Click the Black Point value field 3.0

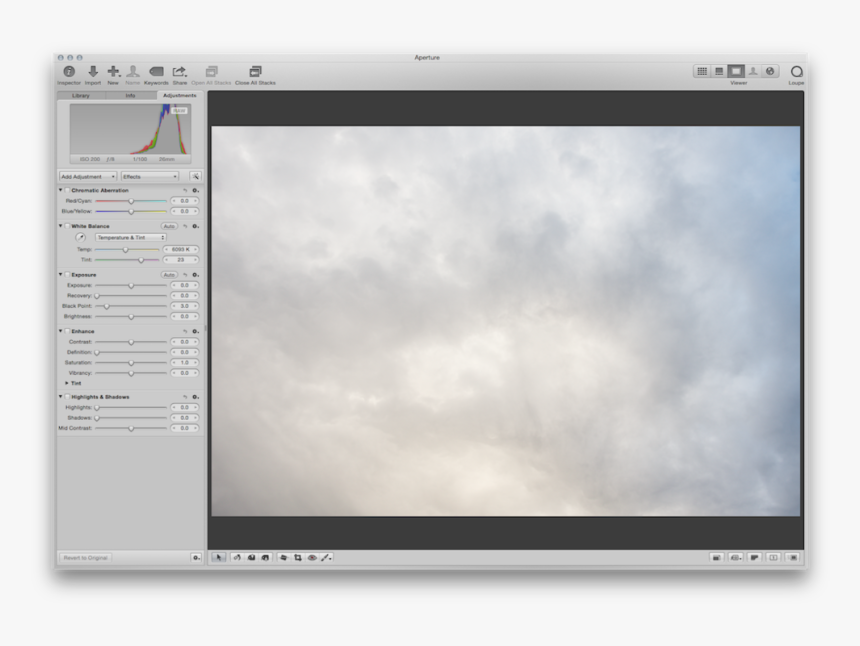(x=184, y=306)
